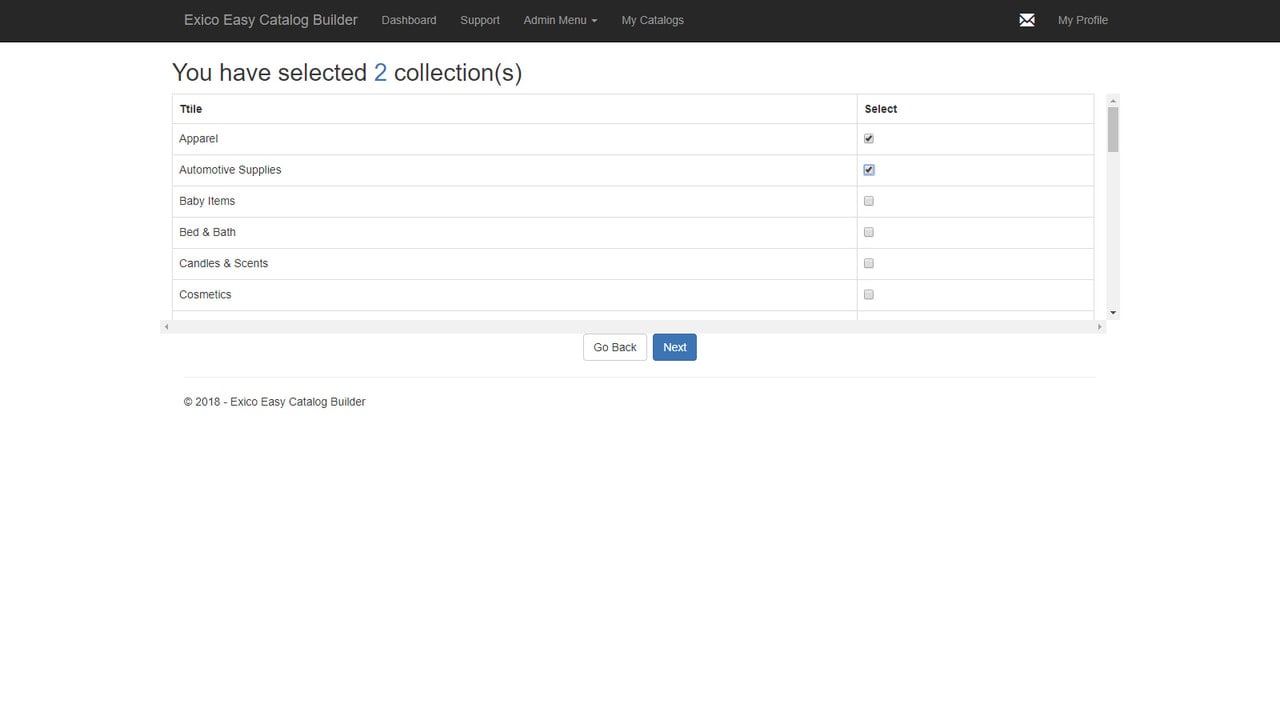1280x720 pixels.
Task: Click the Candles & Scents row title
Action: pos(224,263)
